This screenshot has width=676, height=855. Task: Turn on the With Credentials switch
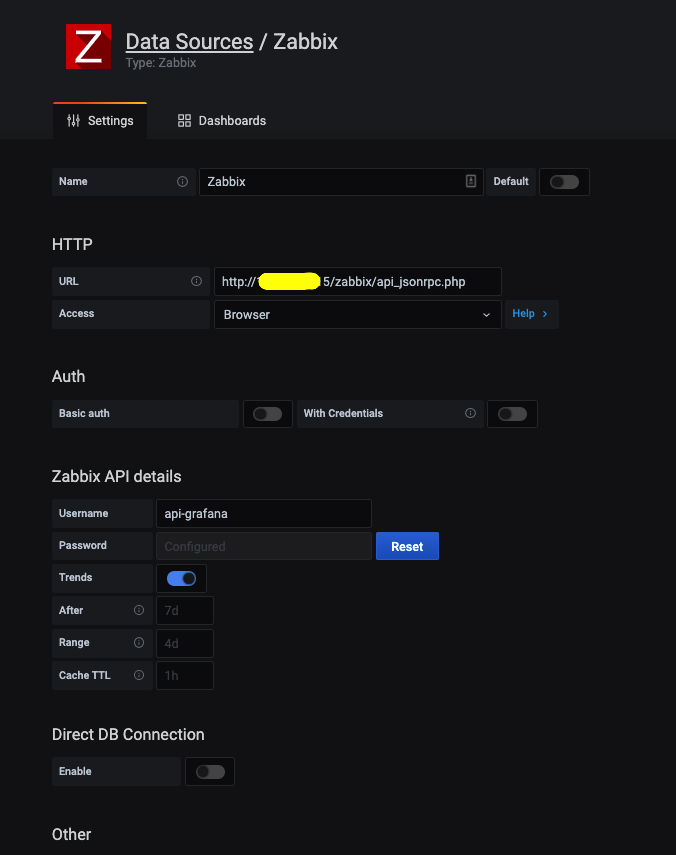coord(512,414)
